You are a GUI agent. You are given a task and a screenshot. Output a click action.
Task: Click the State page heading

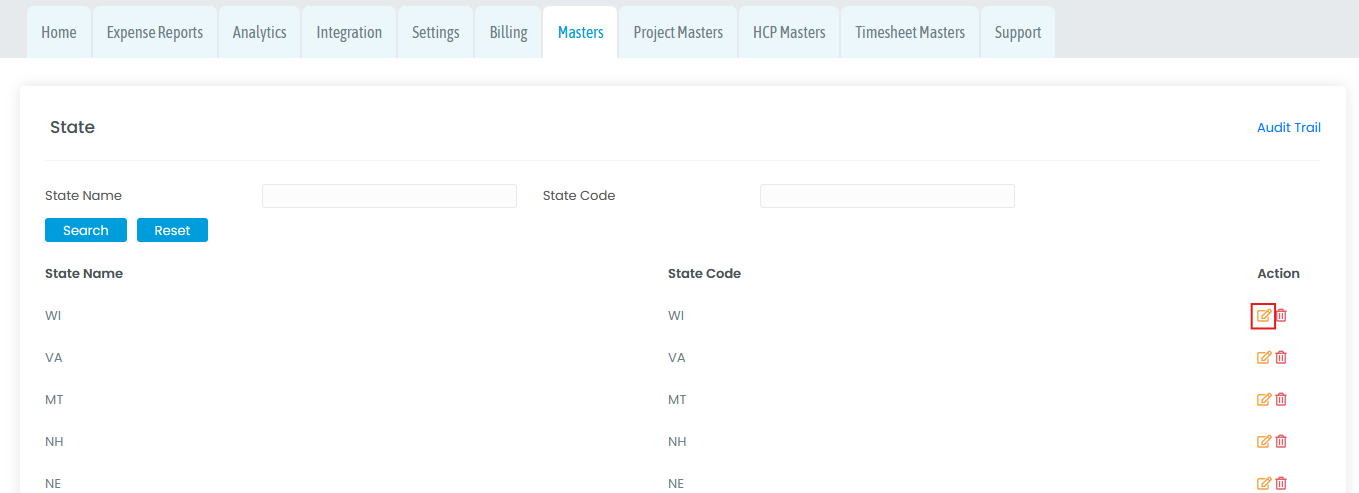click(x=72, y=128)
